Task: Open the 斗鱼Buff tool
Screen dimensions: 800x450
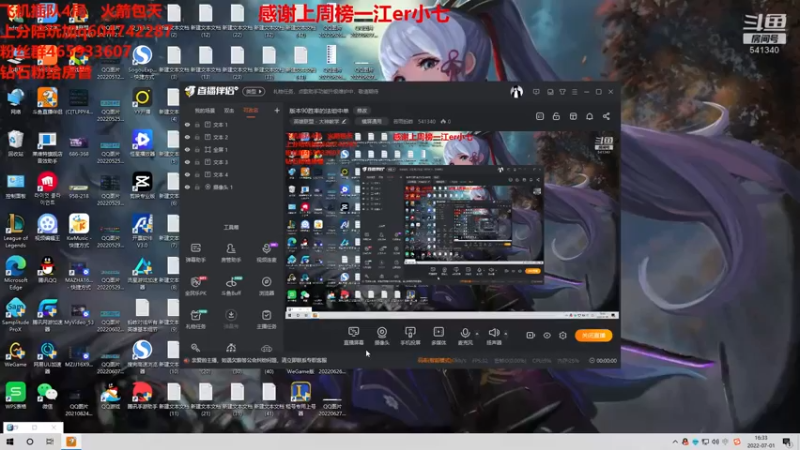Action: click(231, 286)
